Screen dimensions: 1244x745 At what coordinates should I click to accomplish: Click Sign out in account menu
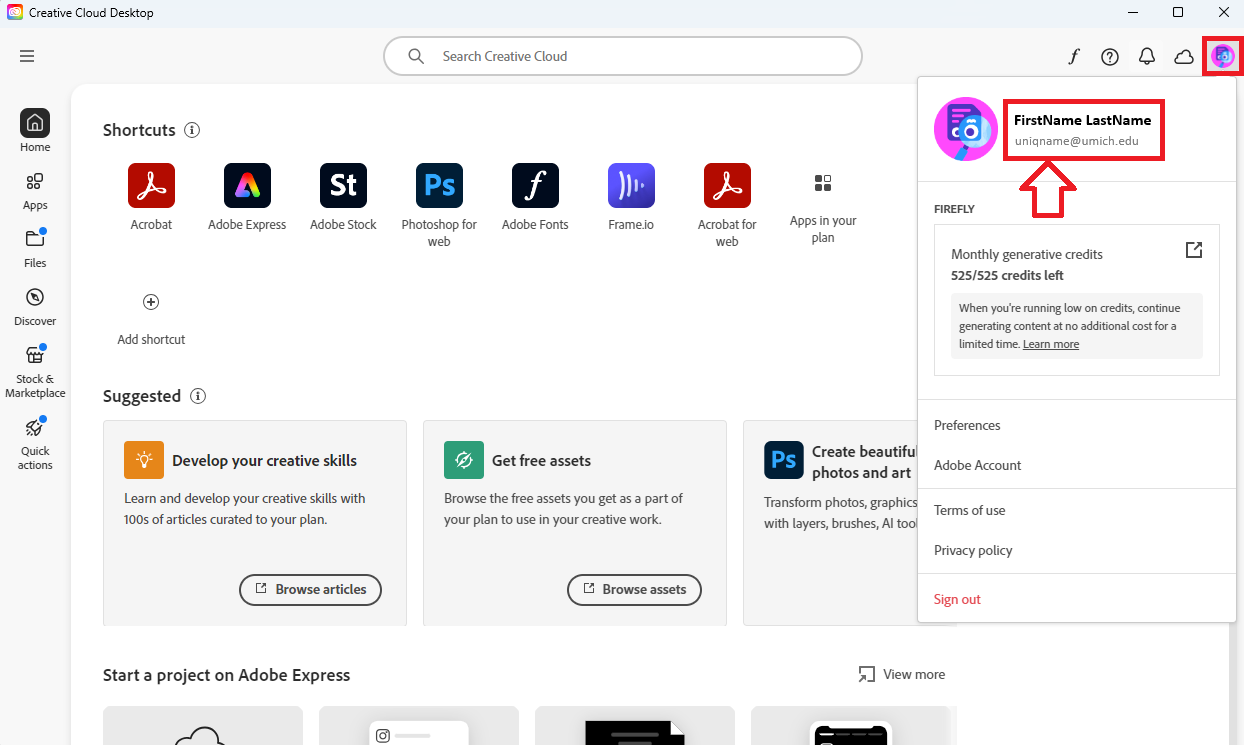click(957, 599)
